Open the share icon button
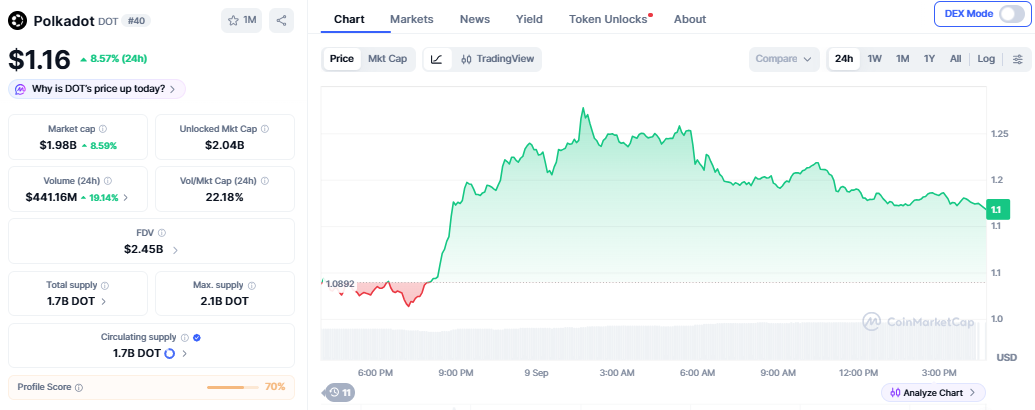The width and height of the screenshot is (1035, 410). 281,20
